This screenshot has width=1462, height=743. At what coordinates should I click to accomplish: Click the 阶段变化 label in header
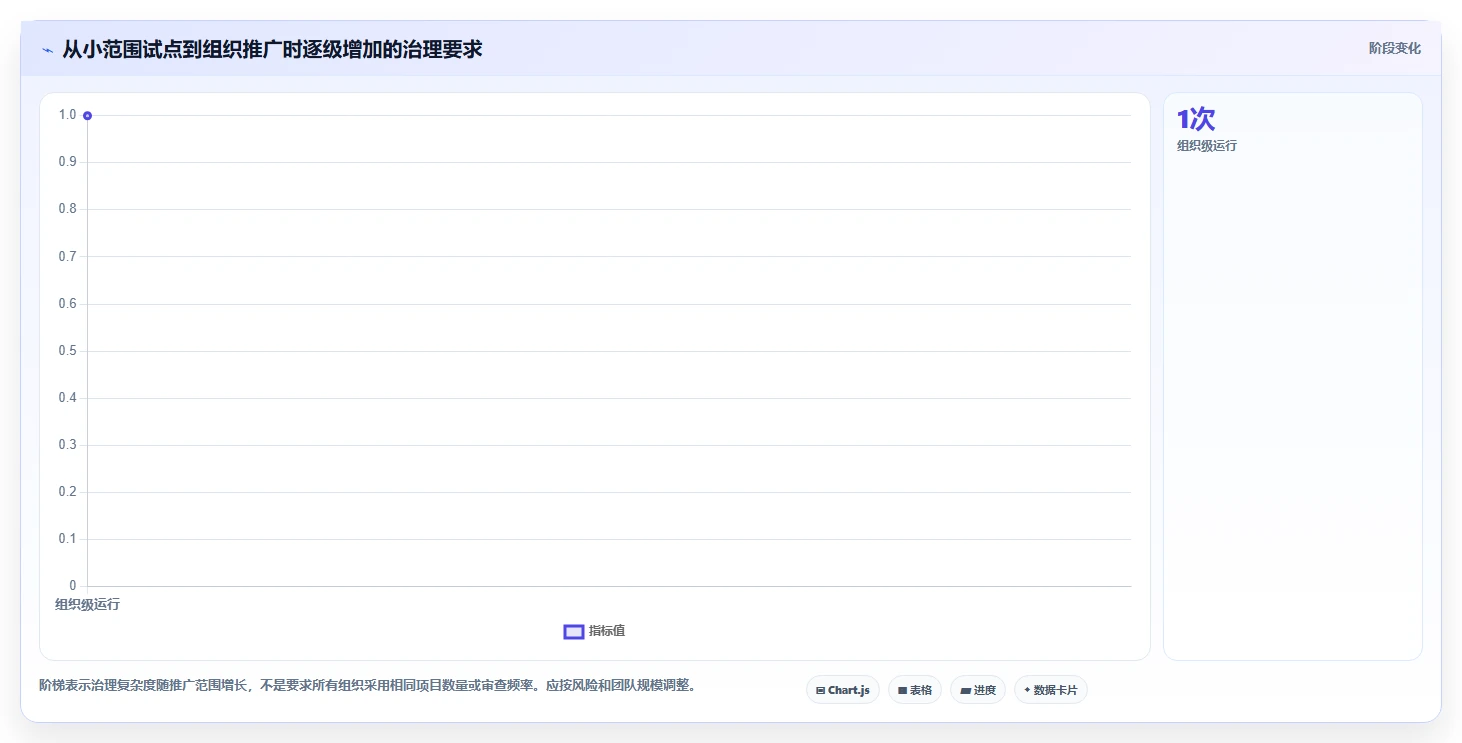click(x=1395, y=48)
